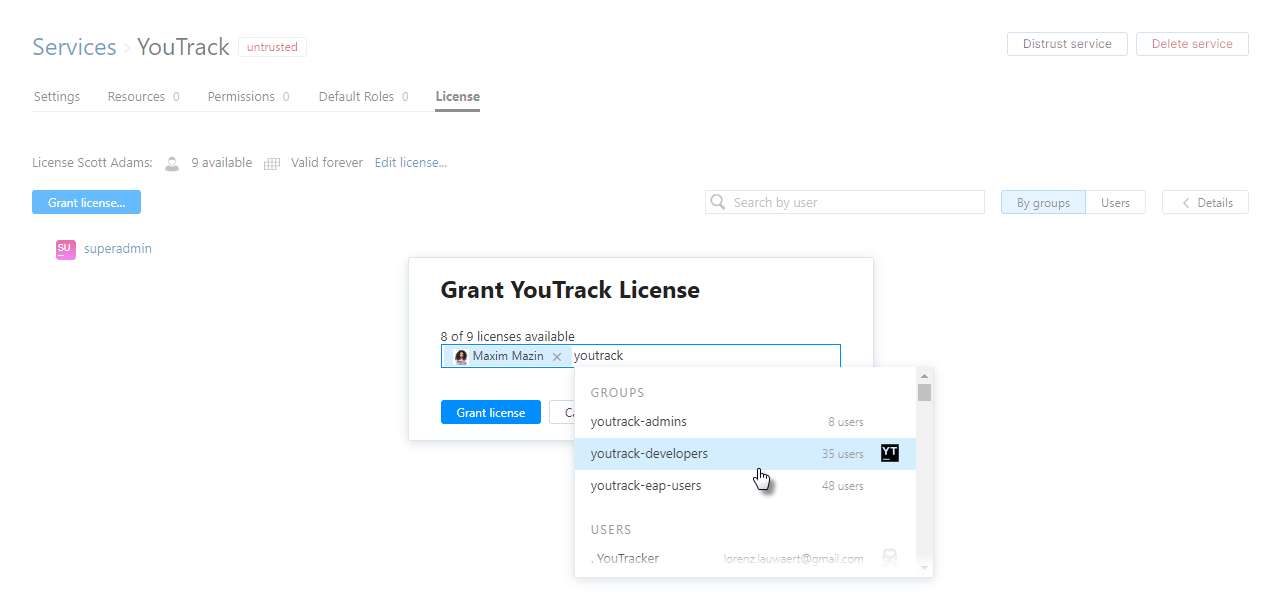Click the YouTracker user avatar icon

point(889,558)
